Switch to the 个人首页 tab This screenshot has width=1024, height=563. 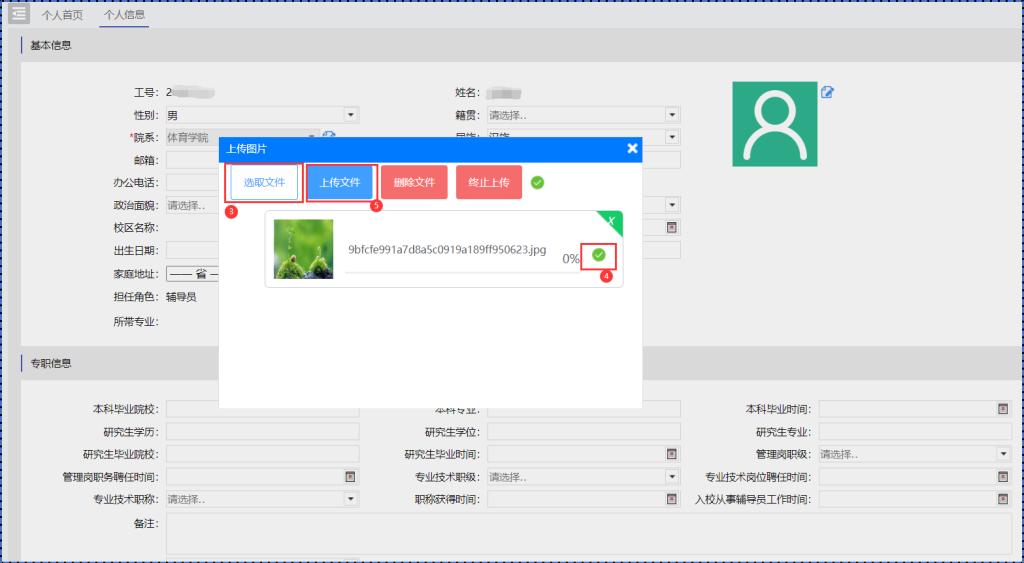pyautogui.click(x=63, y=15)
